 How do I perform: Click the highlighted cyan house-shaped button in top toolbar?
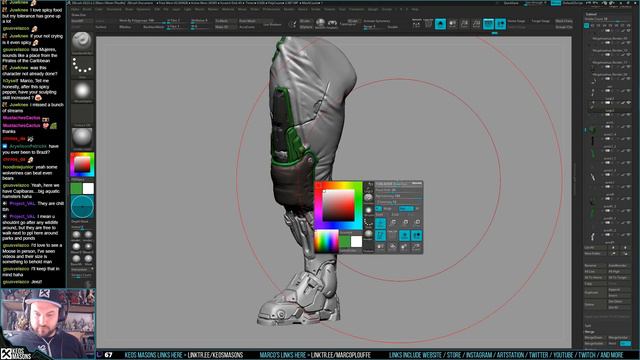tap(440, 24)
